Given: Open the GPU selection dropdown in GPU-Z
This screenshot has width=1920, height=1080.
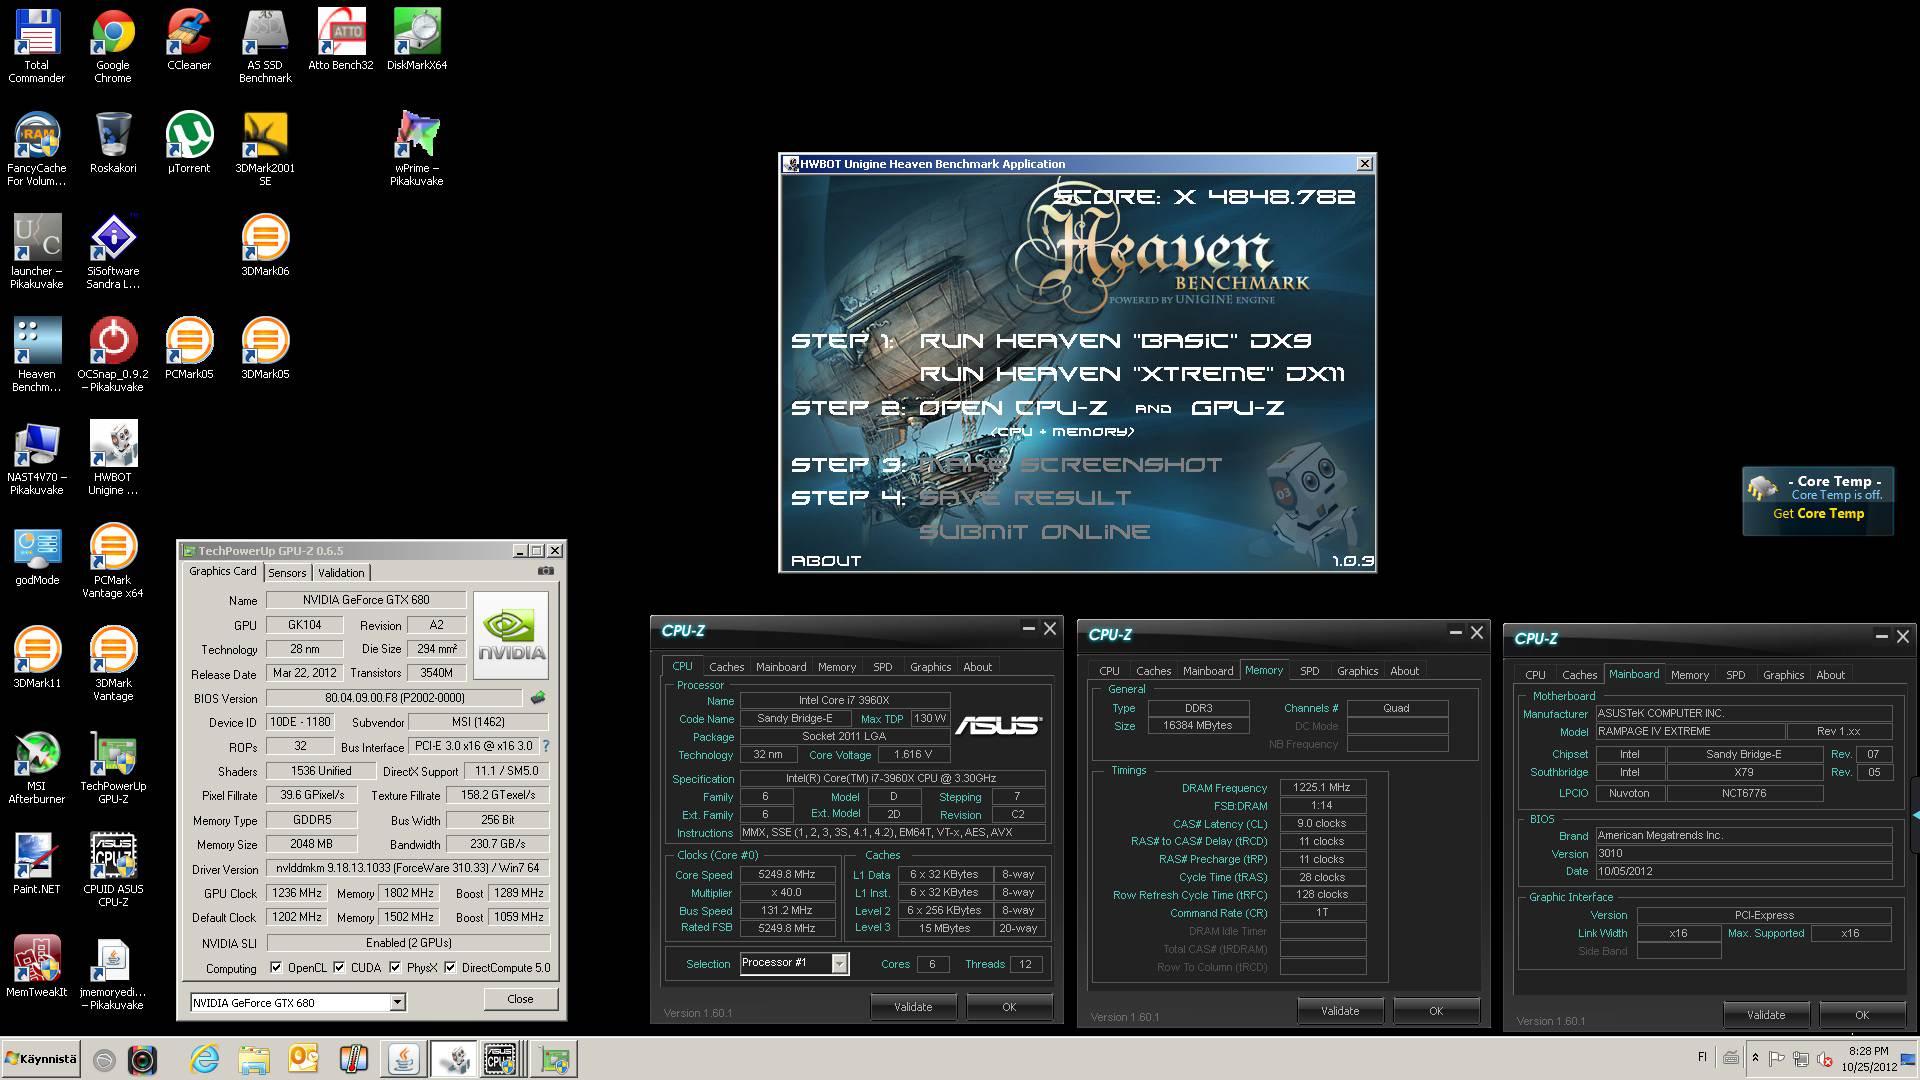Looking at the screenshot, I should tap(397, 1002).
